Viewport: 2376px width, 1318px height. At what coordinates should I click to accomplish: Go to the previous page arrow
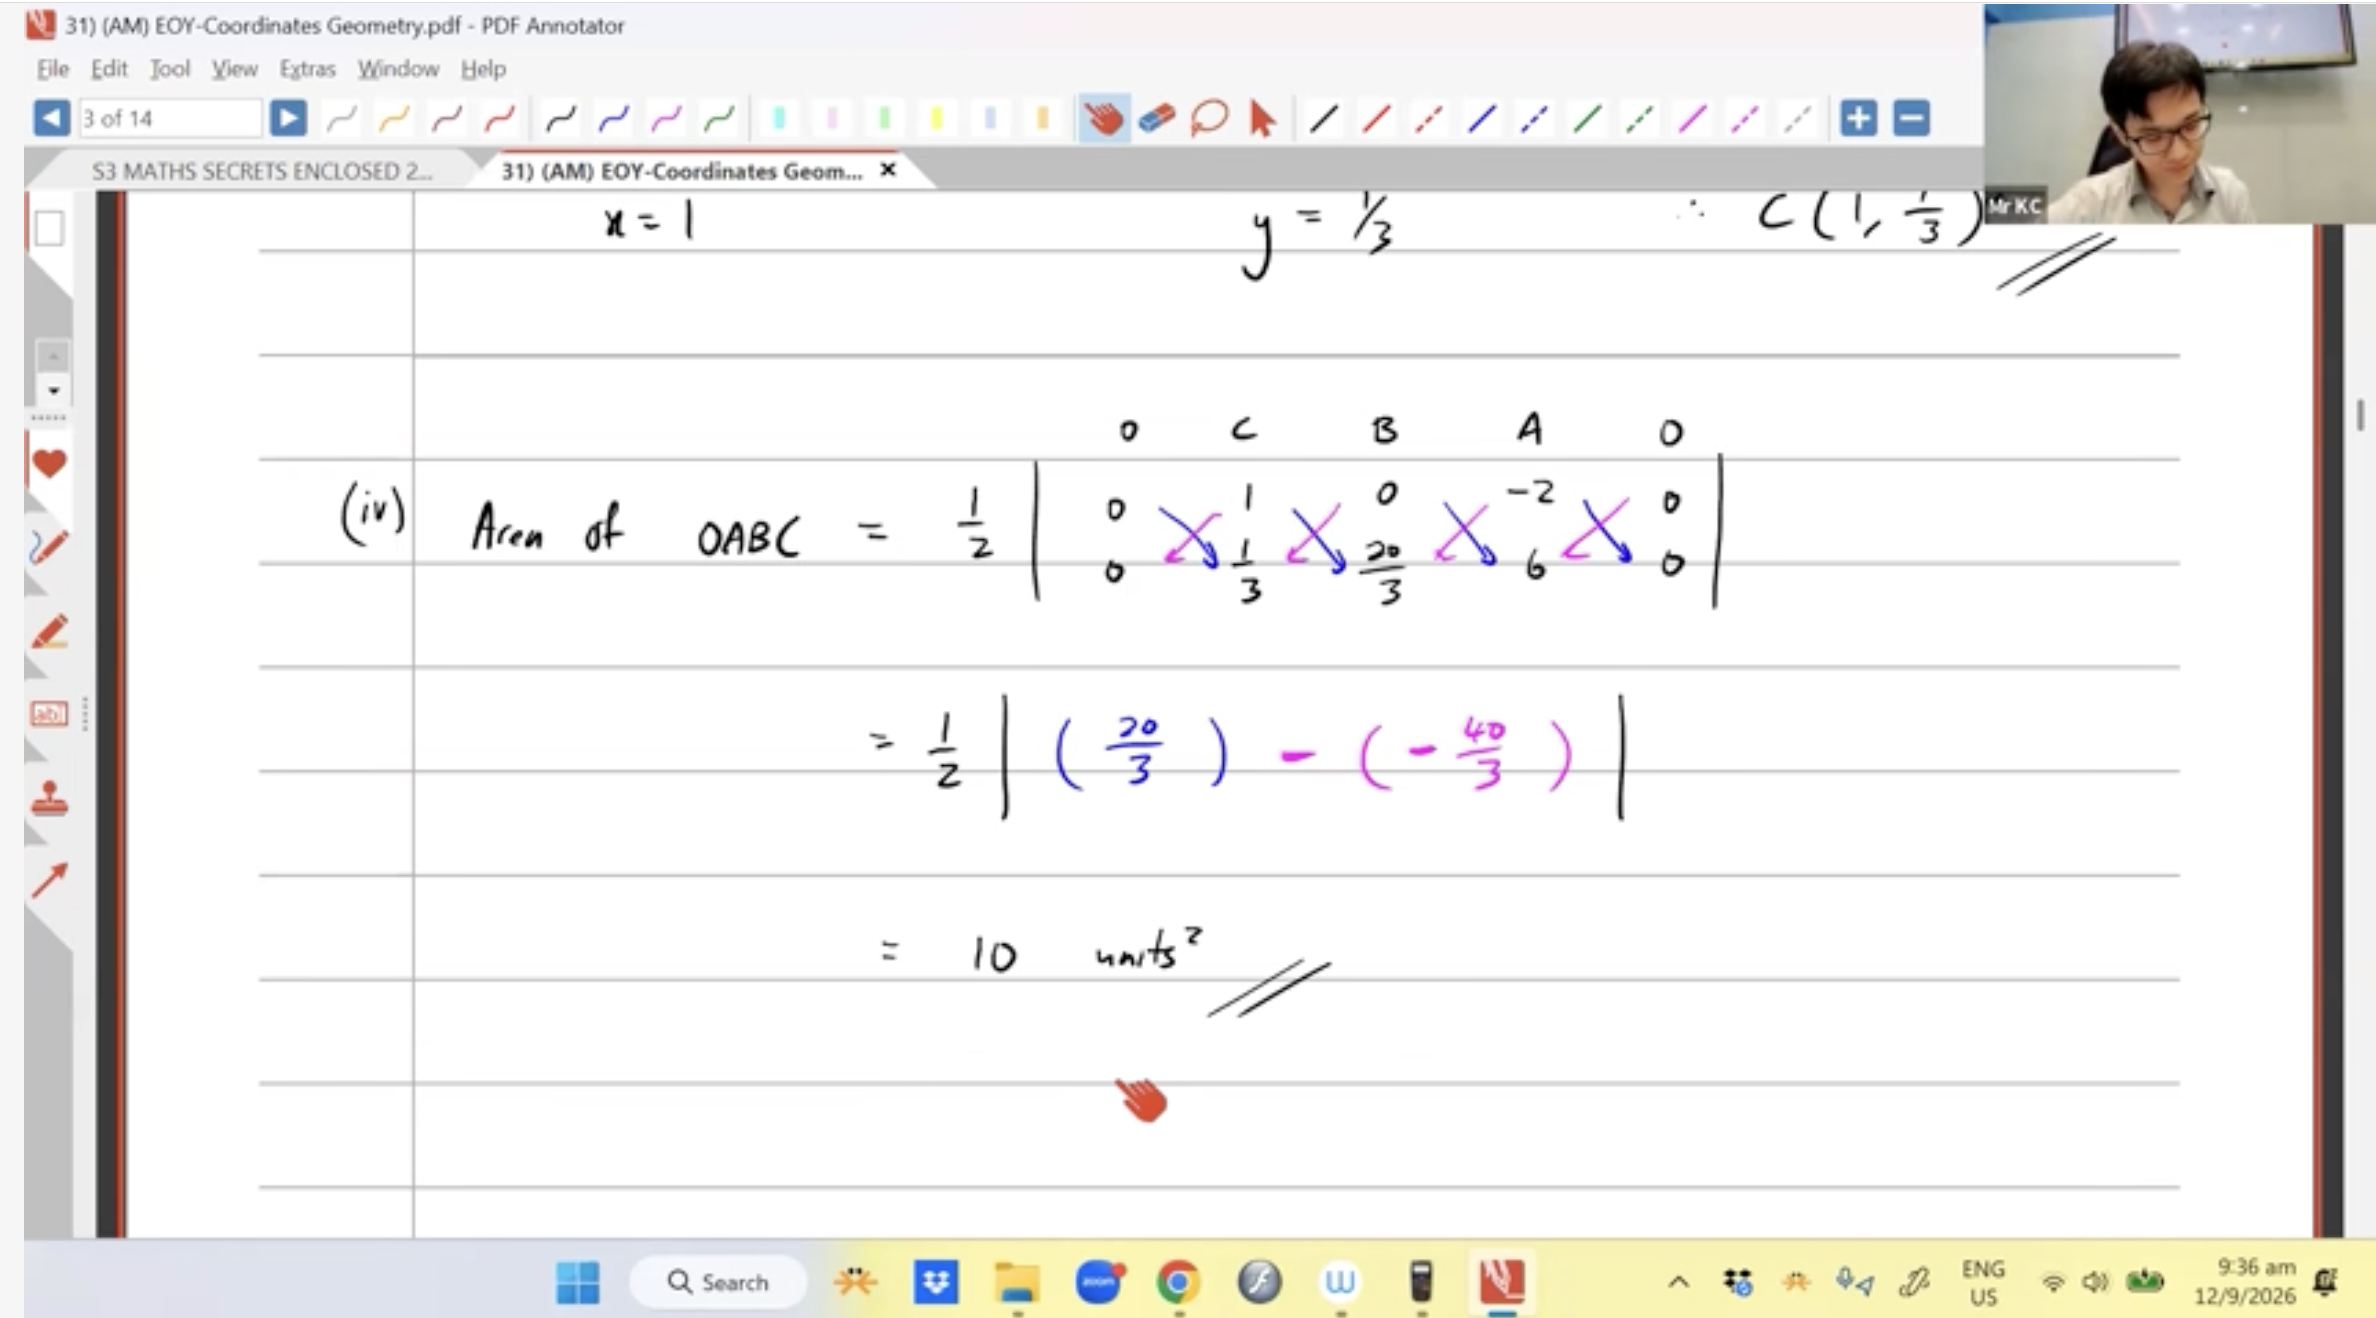(x=51, y=118)
